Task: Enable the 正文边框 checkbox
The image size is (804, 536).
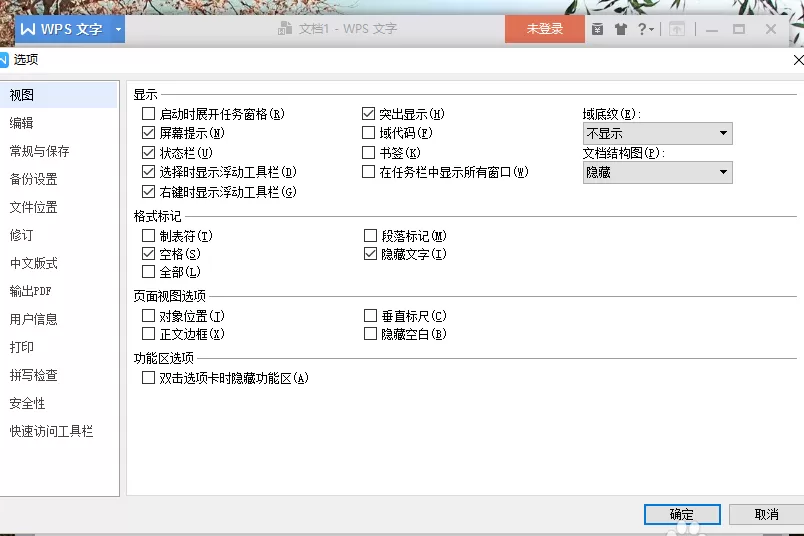Action: pos(148,334)
